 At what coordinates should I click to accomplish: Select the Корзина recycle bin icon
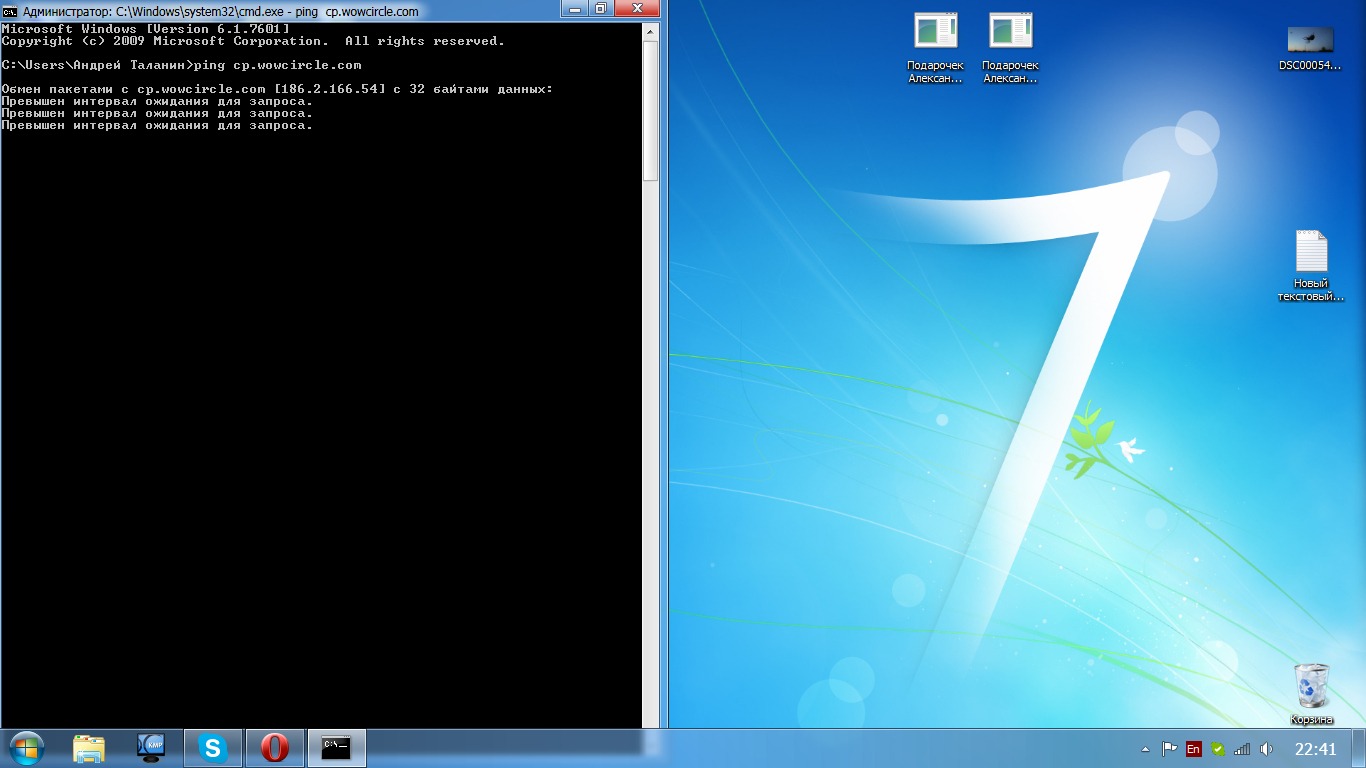coord(1311,686)
